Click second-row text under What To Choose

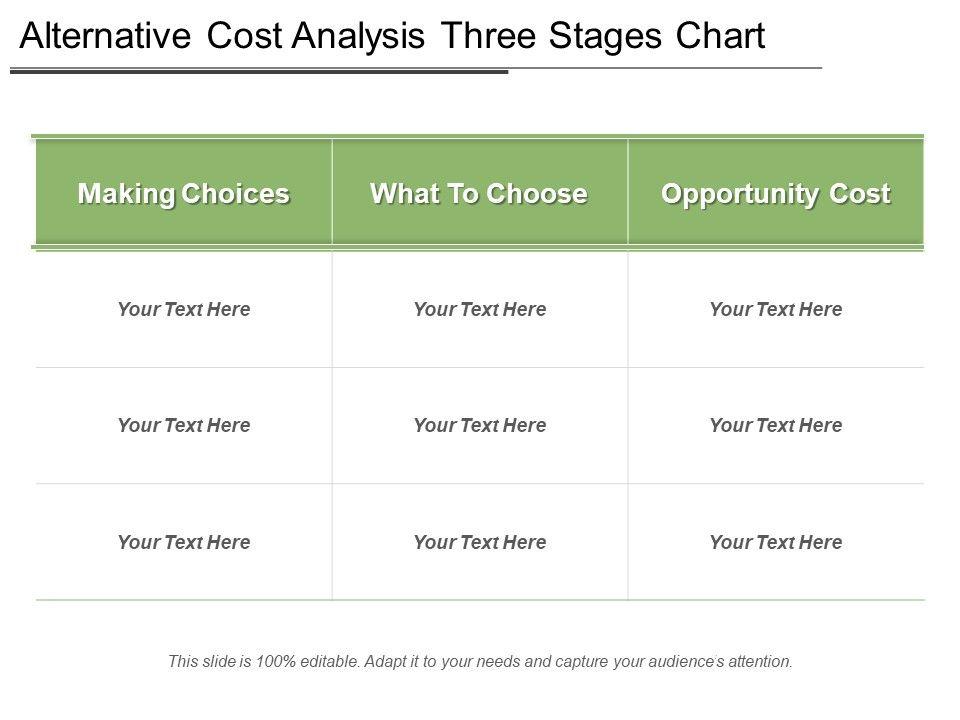click(x=479, y=426)
